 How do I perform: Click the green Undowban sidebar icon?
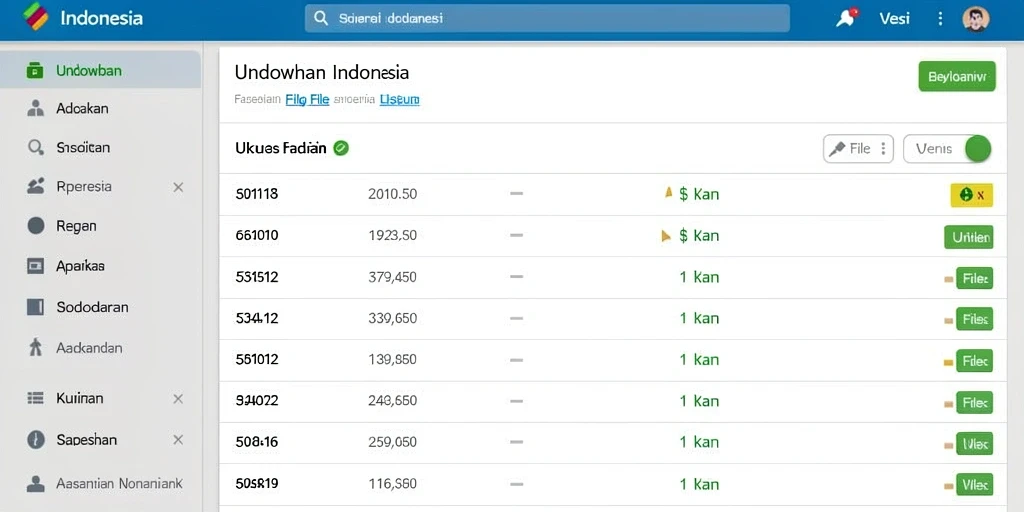35,71
